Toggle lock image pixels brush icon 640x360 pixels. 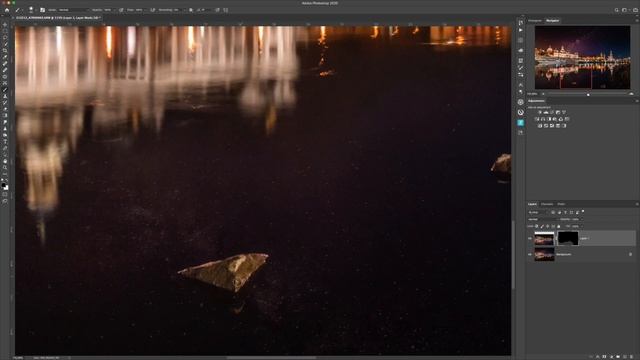pyautogui.click(x=542, y=226)
